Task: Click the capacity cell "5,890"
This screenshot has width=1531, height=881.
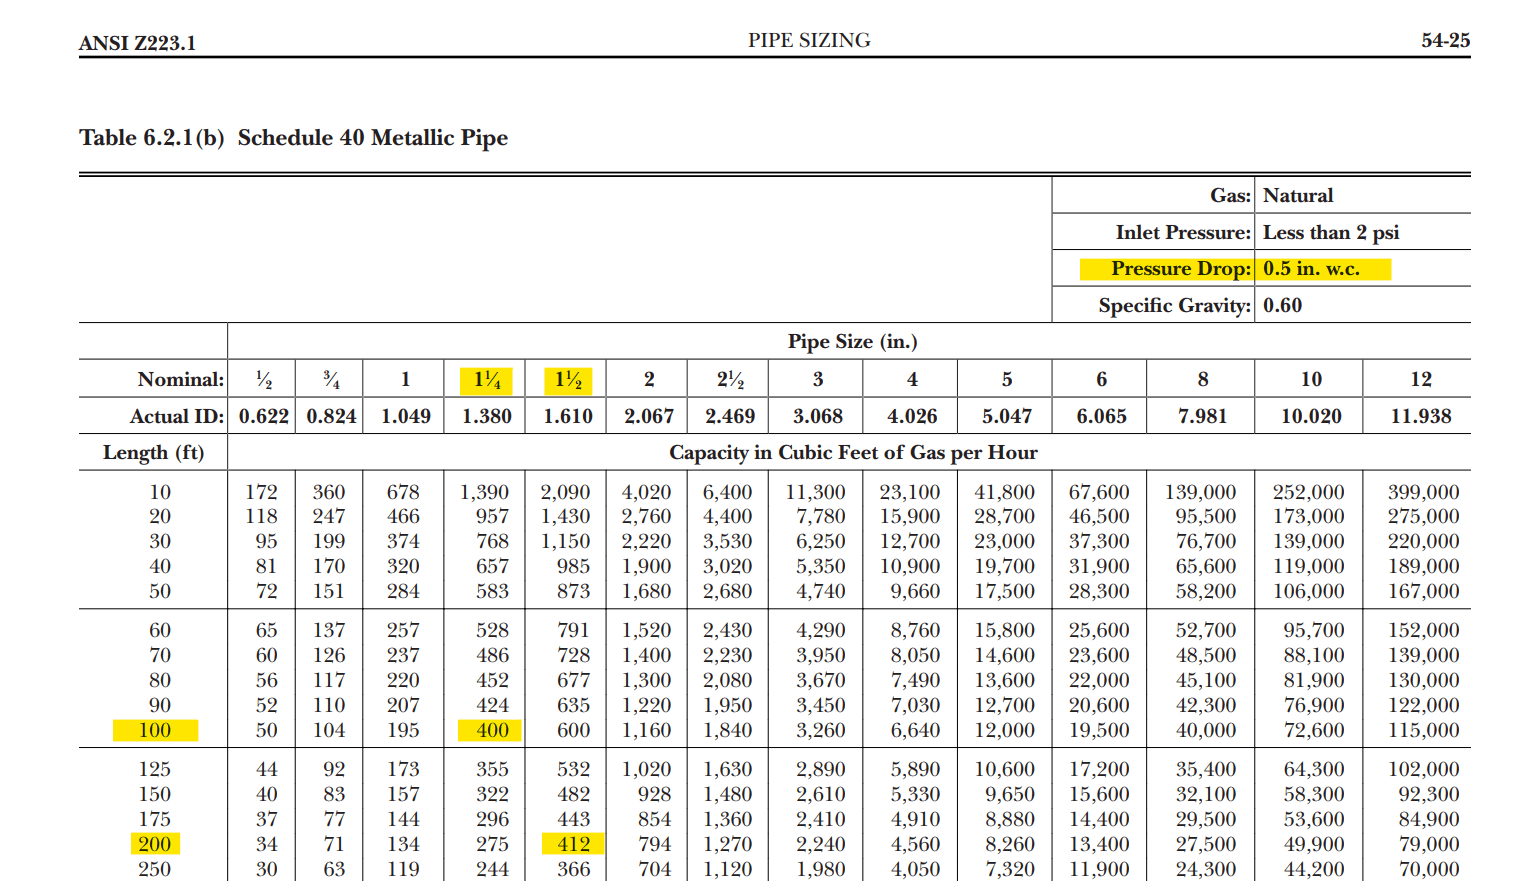Action: 915,769
